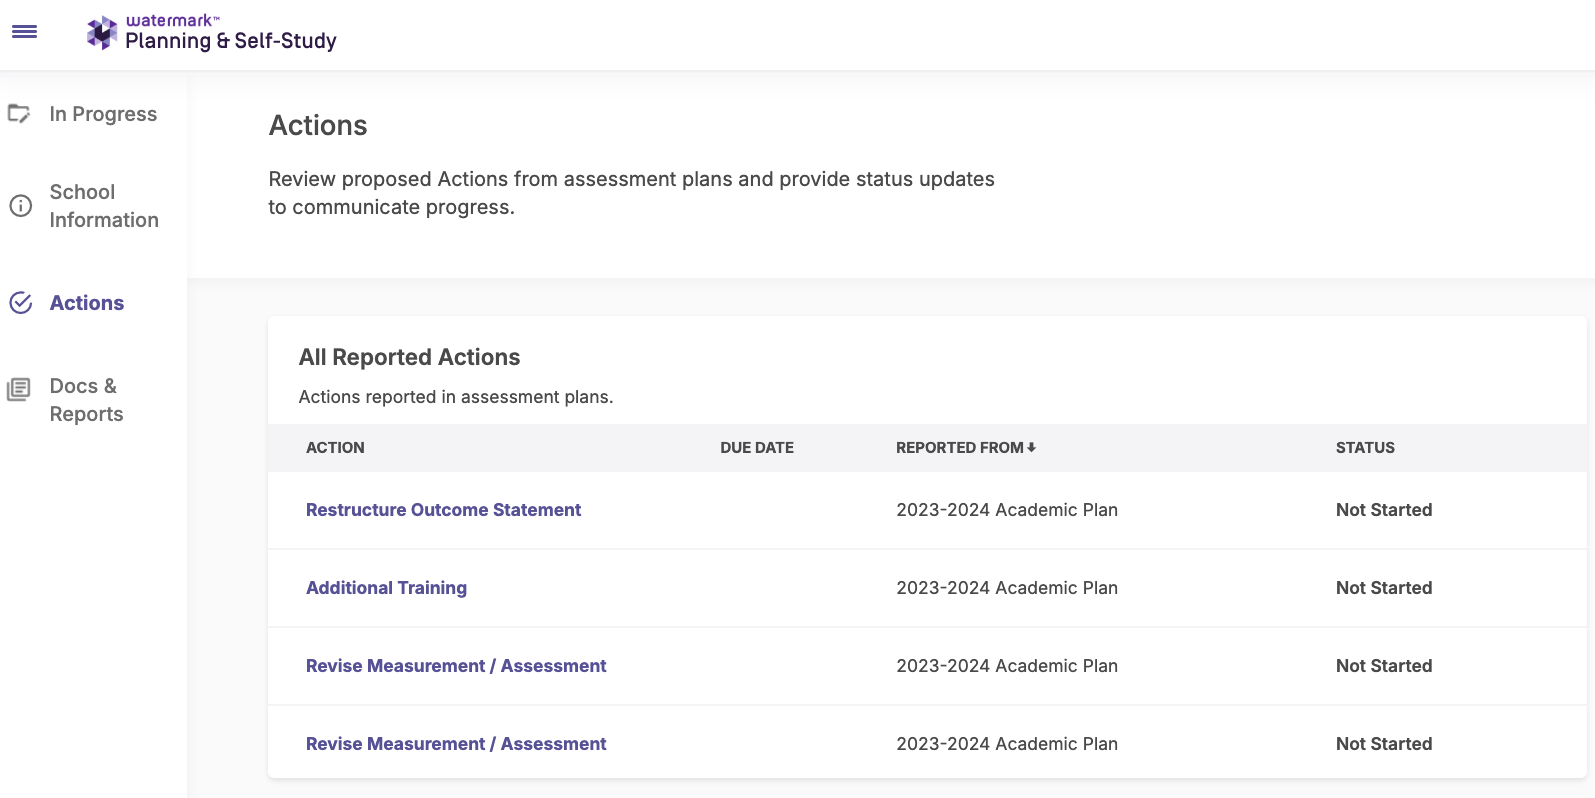Click the School Information info icon
This screenshot has width=1595, height=798.
click(20, 206)
